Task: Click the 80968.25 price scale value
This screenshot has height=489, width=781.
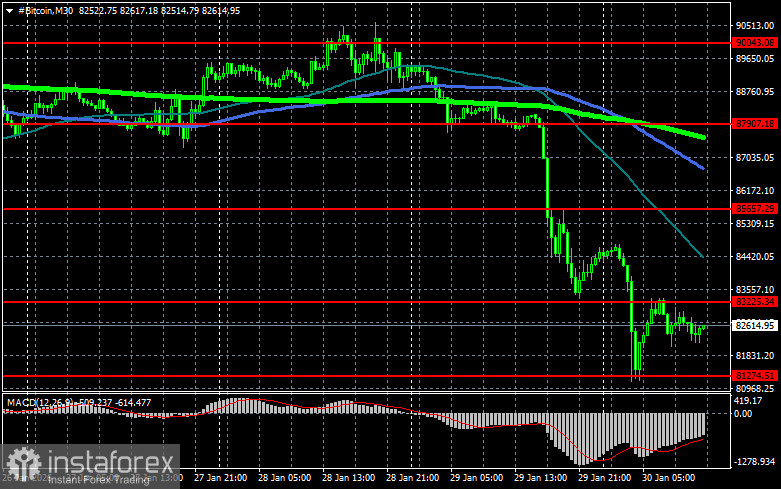Action: pos(755,388)
